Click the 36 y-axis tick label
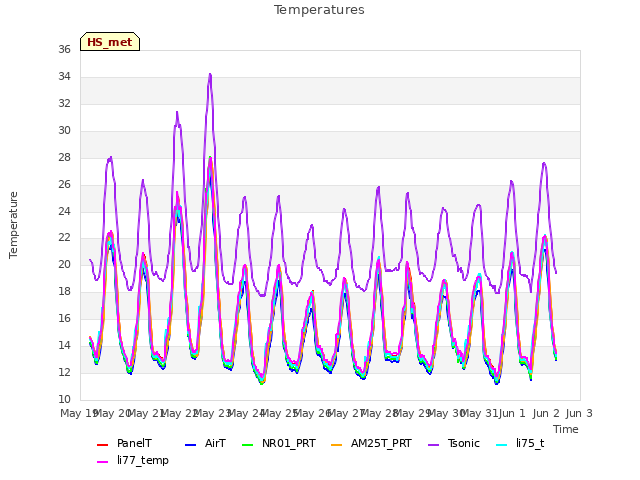Image resolution: width=640 pixels, height=480 pixels. (64, 49)
